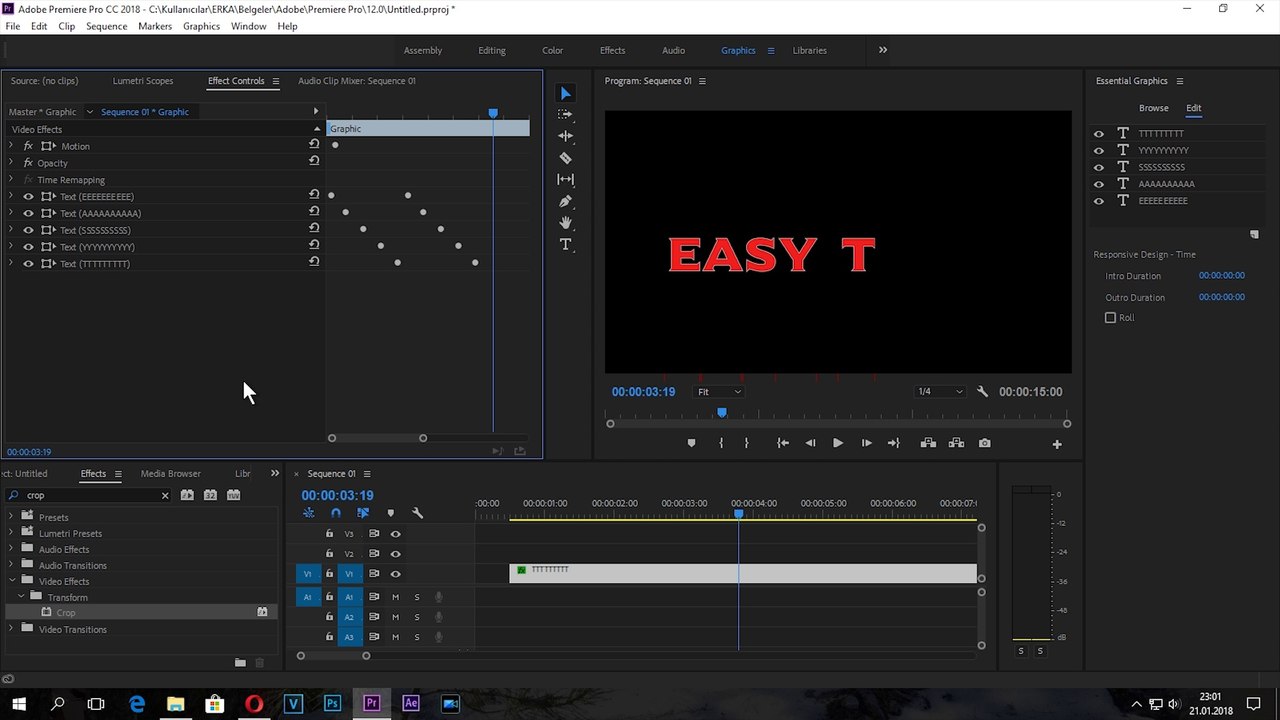
Task: Launch After Effects from the taskbar
Action: click(410, 703)
